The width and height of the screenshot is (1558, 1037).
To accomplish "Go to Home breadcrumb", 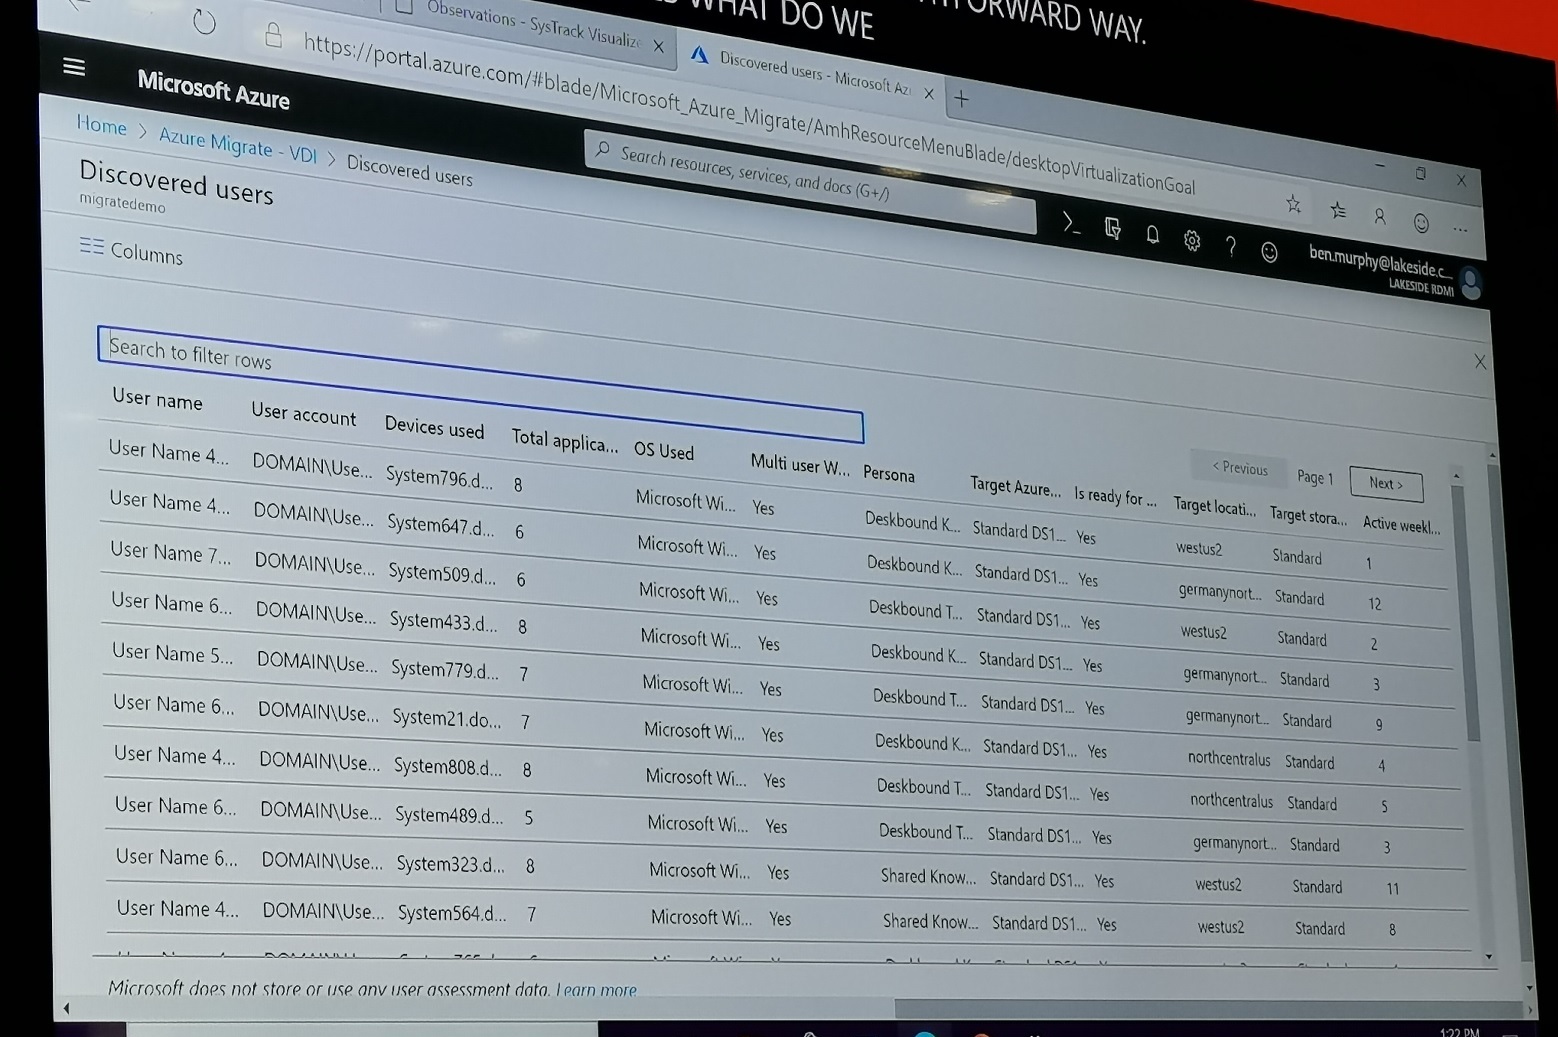I will [101, 125].
